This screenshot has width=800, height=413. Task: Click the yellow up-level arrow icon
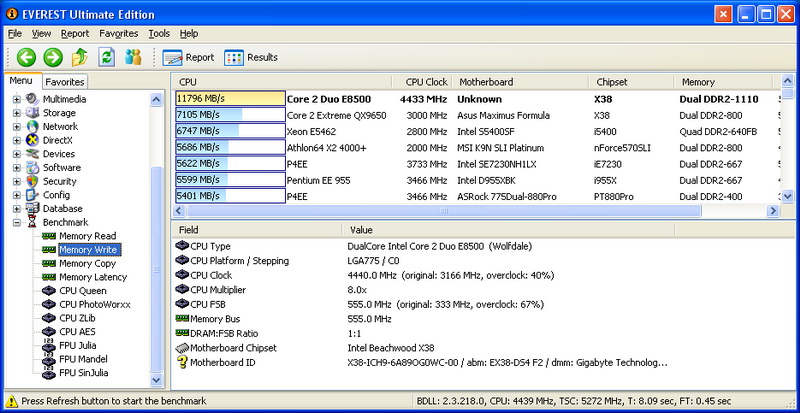point(80,57)
